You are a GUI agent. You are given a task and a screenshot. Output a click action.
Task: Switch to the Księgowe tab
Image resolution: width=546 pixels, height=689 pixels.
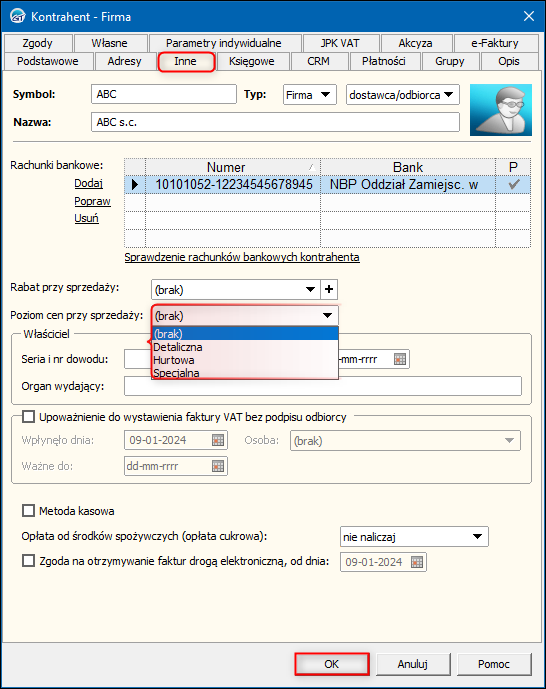pyautogui.click(x=252, y=61)
